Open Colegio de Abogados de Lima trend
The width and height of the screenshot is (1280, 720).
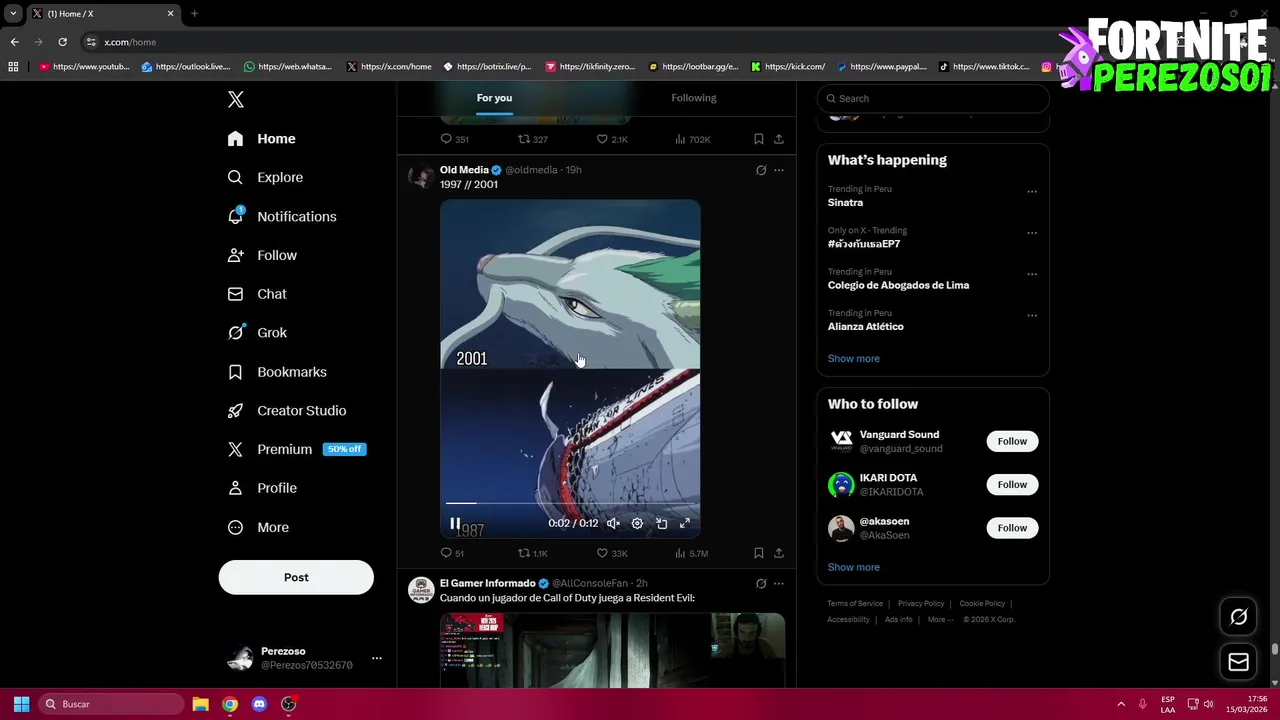898,285
